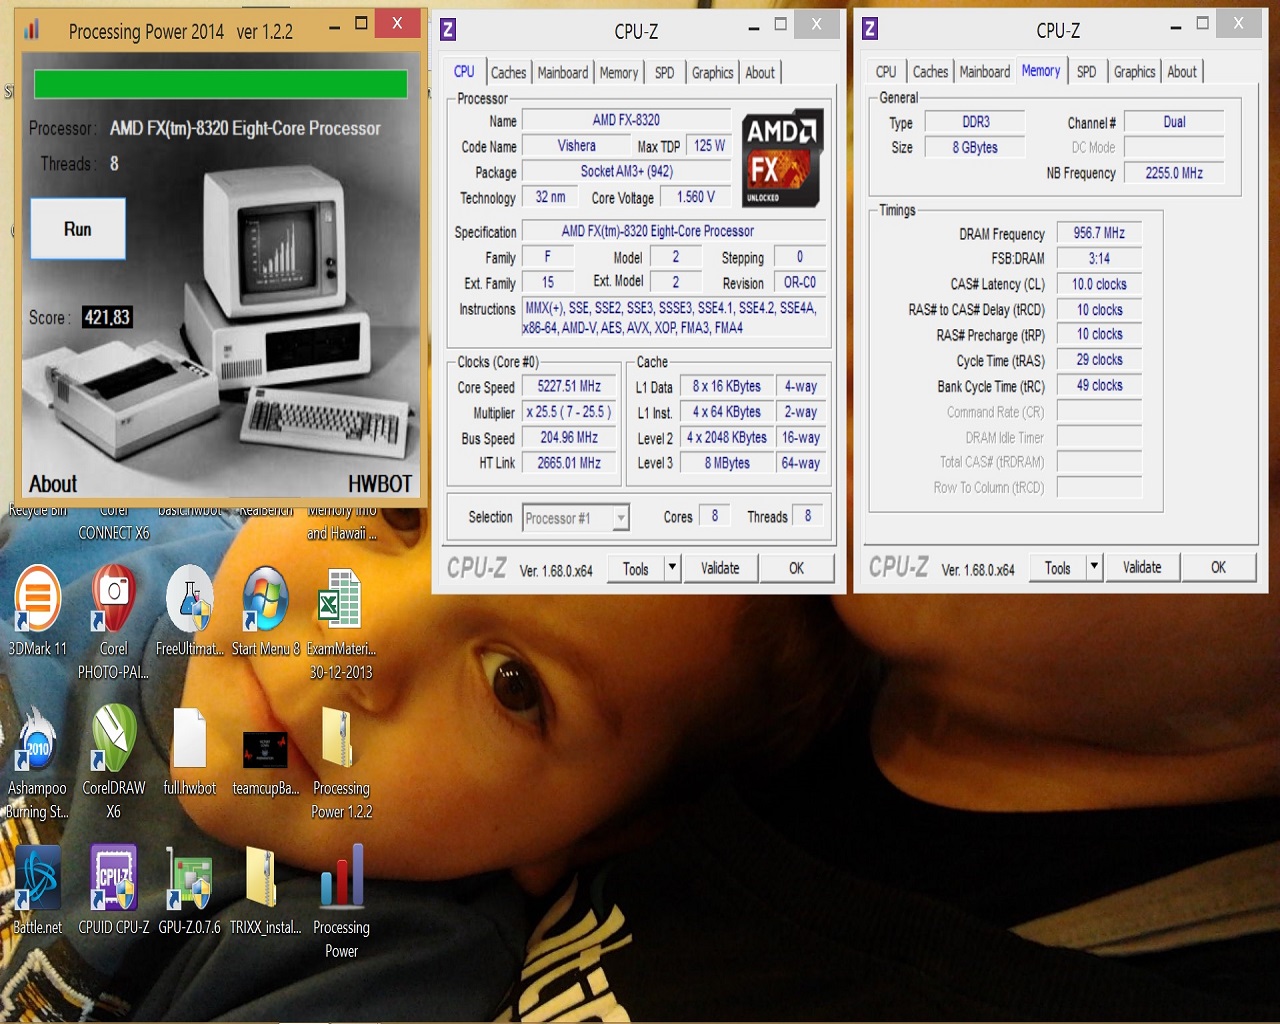Click Validate in the CPU-Z window showing the CPU tab
Viewport: 1280px width, 1024px height.
(720, 568)
